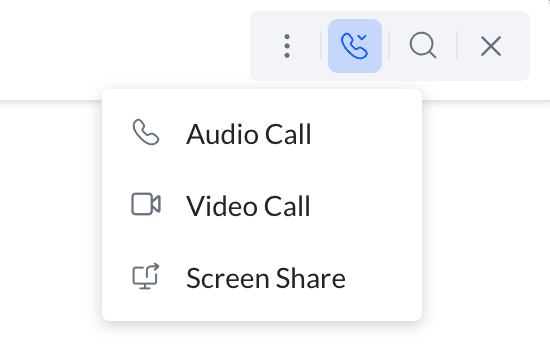550x360 pixels.
Task: Click the handset icon beside Audio Call
Action: [x=146, y=132]
